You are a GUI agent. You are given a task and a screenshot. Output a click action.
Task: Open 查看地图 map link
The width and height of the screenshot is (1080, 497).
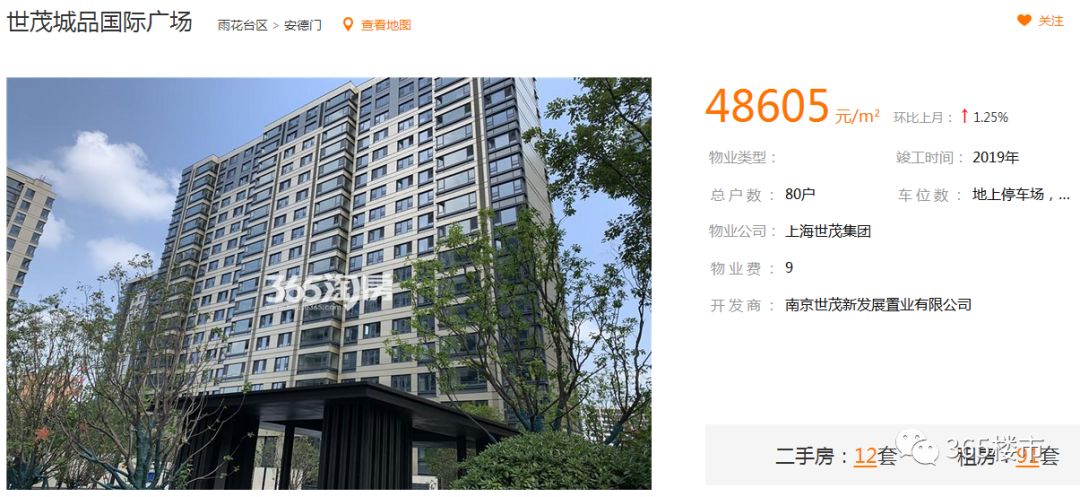pos(386,25)
